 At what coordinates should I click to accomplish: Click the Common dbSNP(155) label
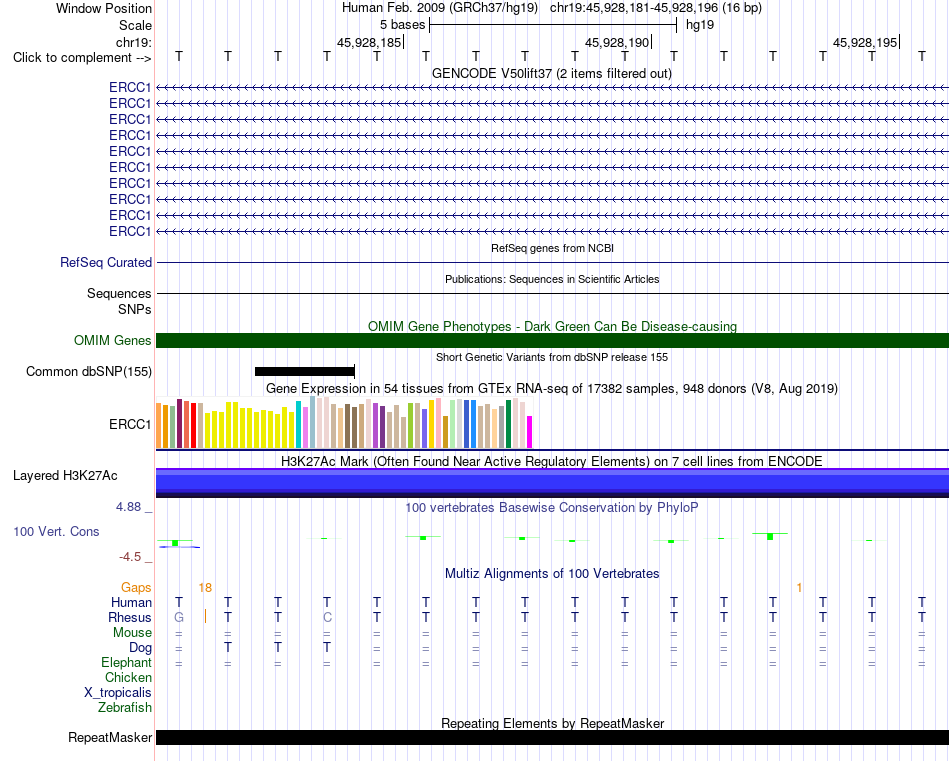[x=88, y=371]
